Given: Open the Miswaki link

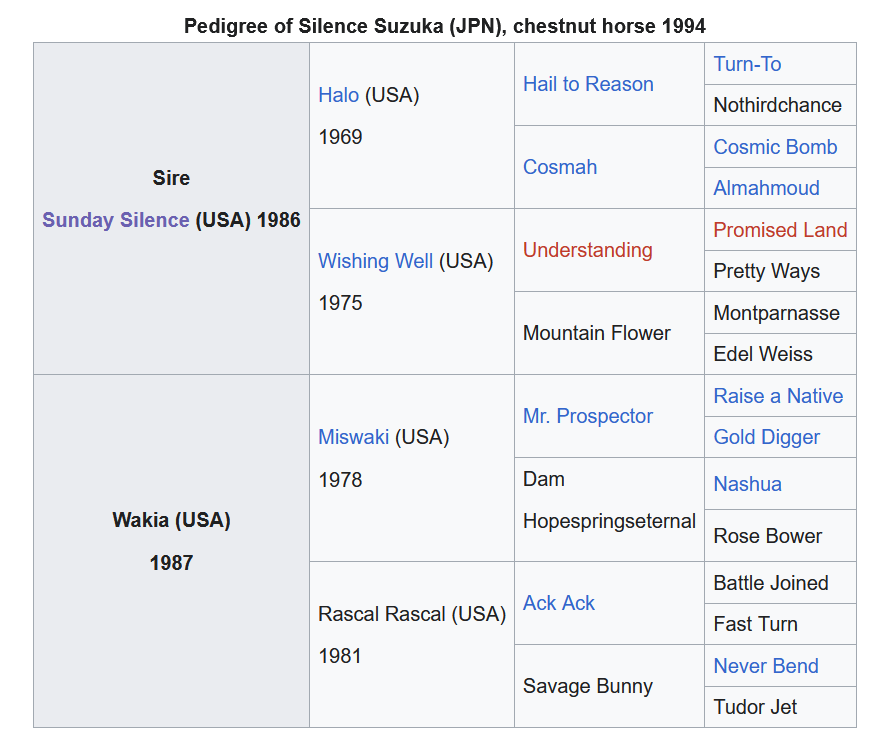Looking at the screenshot, I should (353, 437).
